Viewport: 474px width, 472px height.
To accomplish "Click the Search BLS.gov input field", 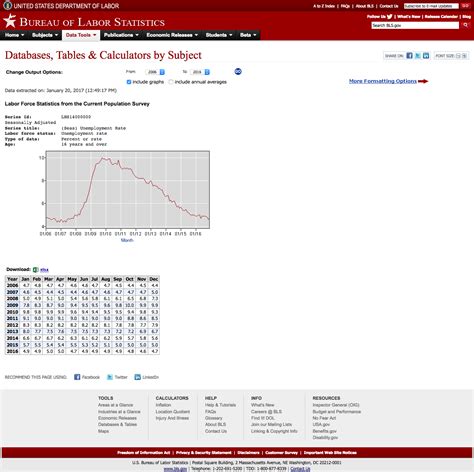I will (x=415, y=25).
